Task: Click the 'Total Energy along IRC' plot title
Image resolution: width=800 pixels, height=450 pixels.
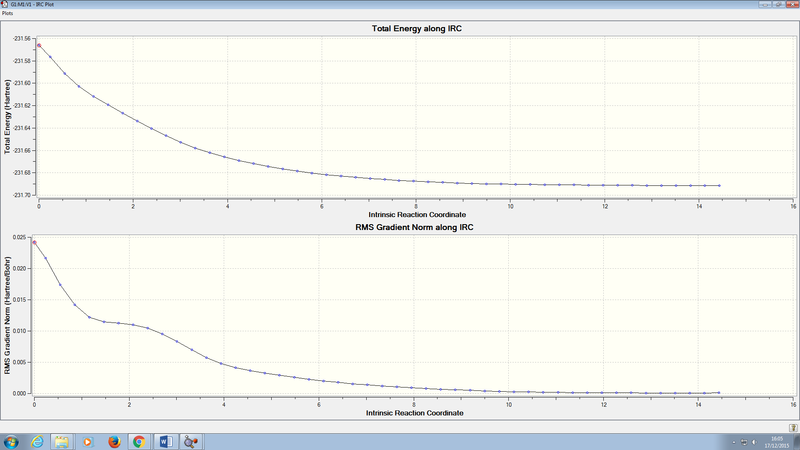Action: point(416,29)
